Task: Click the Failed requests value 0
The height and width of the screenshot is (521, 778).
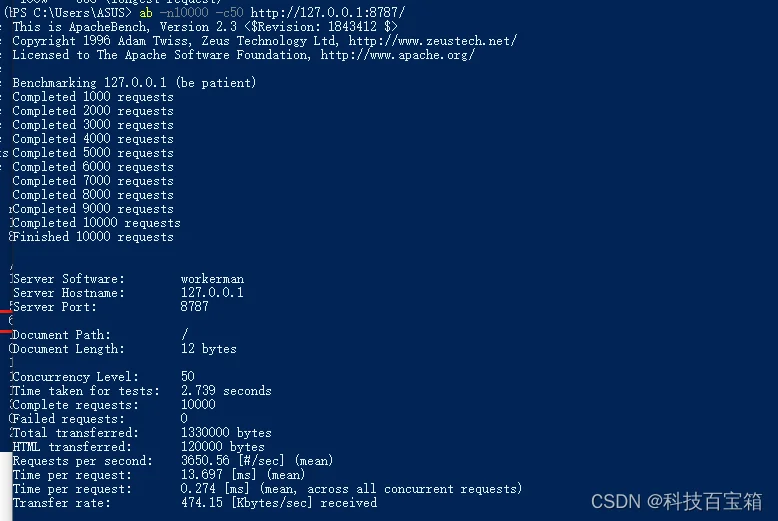Action: coord(184,419)
